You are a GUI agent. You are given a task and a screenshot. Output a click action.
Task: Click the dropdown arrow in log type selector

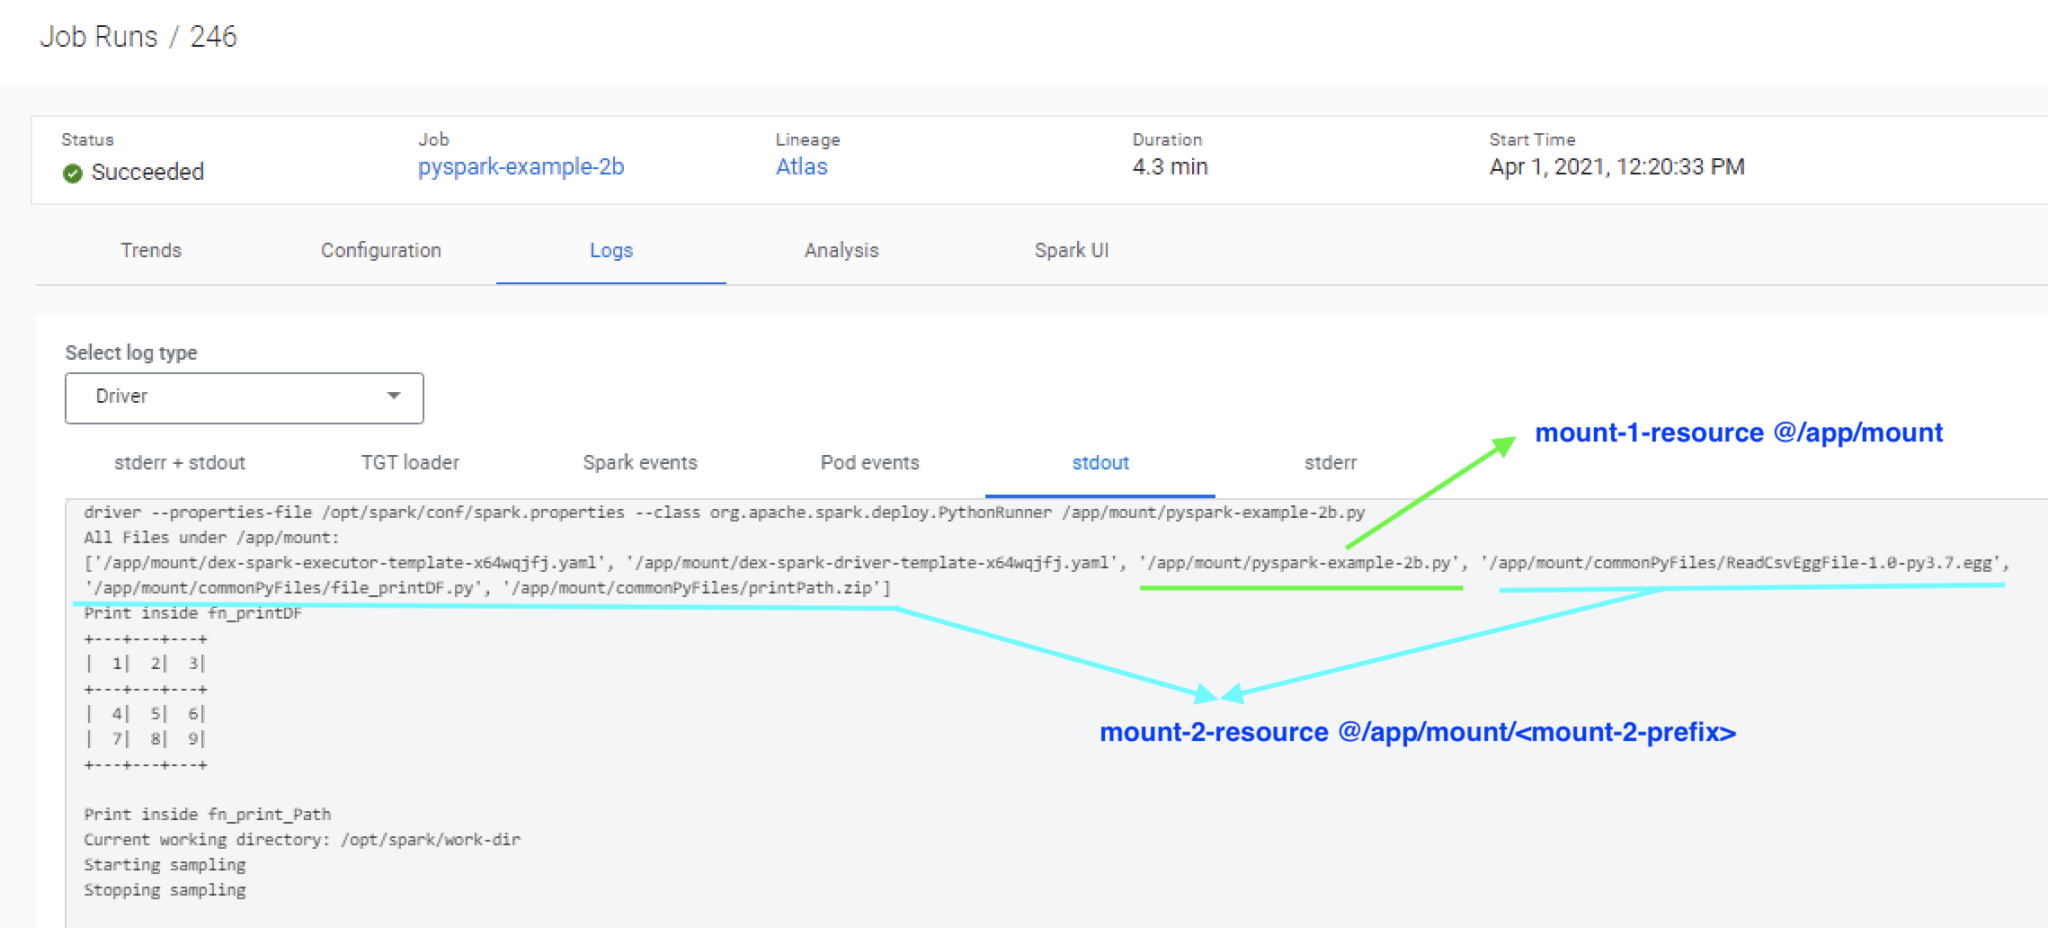click(x=394, y=396)
